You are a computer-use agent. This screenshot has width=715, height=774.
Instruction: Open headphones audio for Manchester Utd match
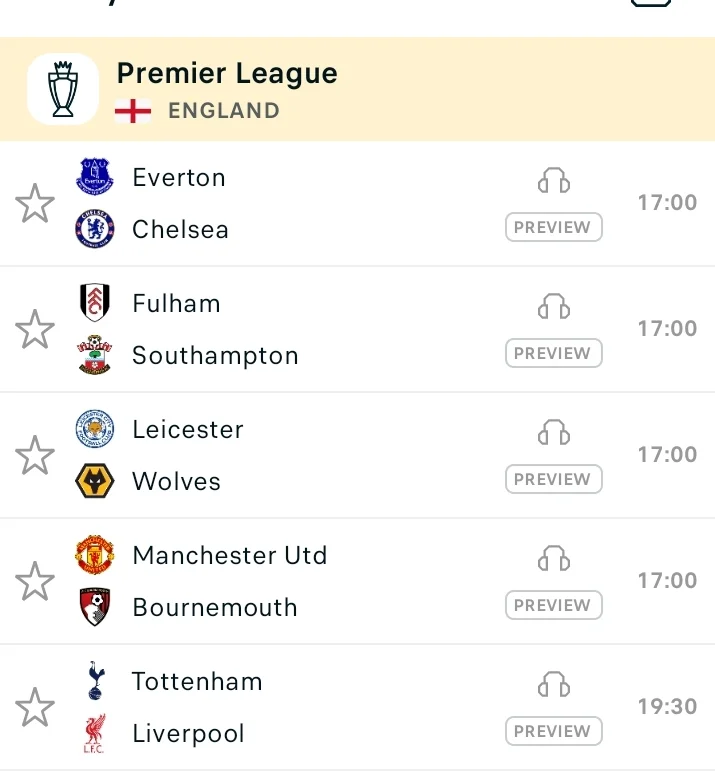click(554, 558)
